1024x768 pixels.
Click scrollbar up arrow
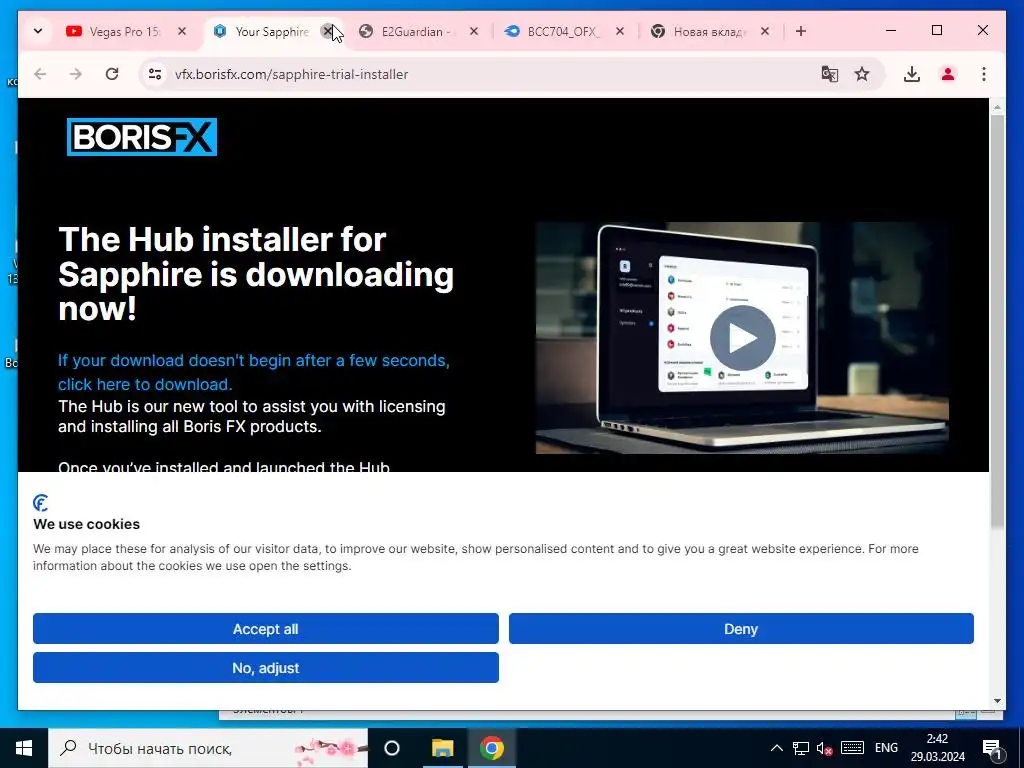(997, 106)
